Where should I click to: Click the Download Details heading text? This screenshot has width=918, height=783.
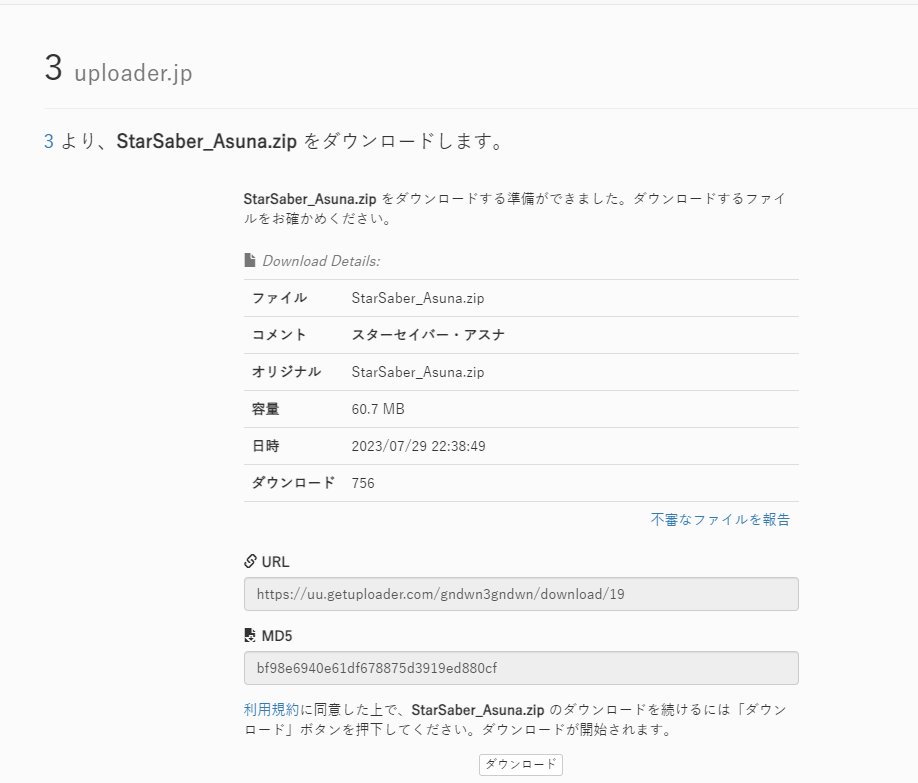[x=321, y=261]
